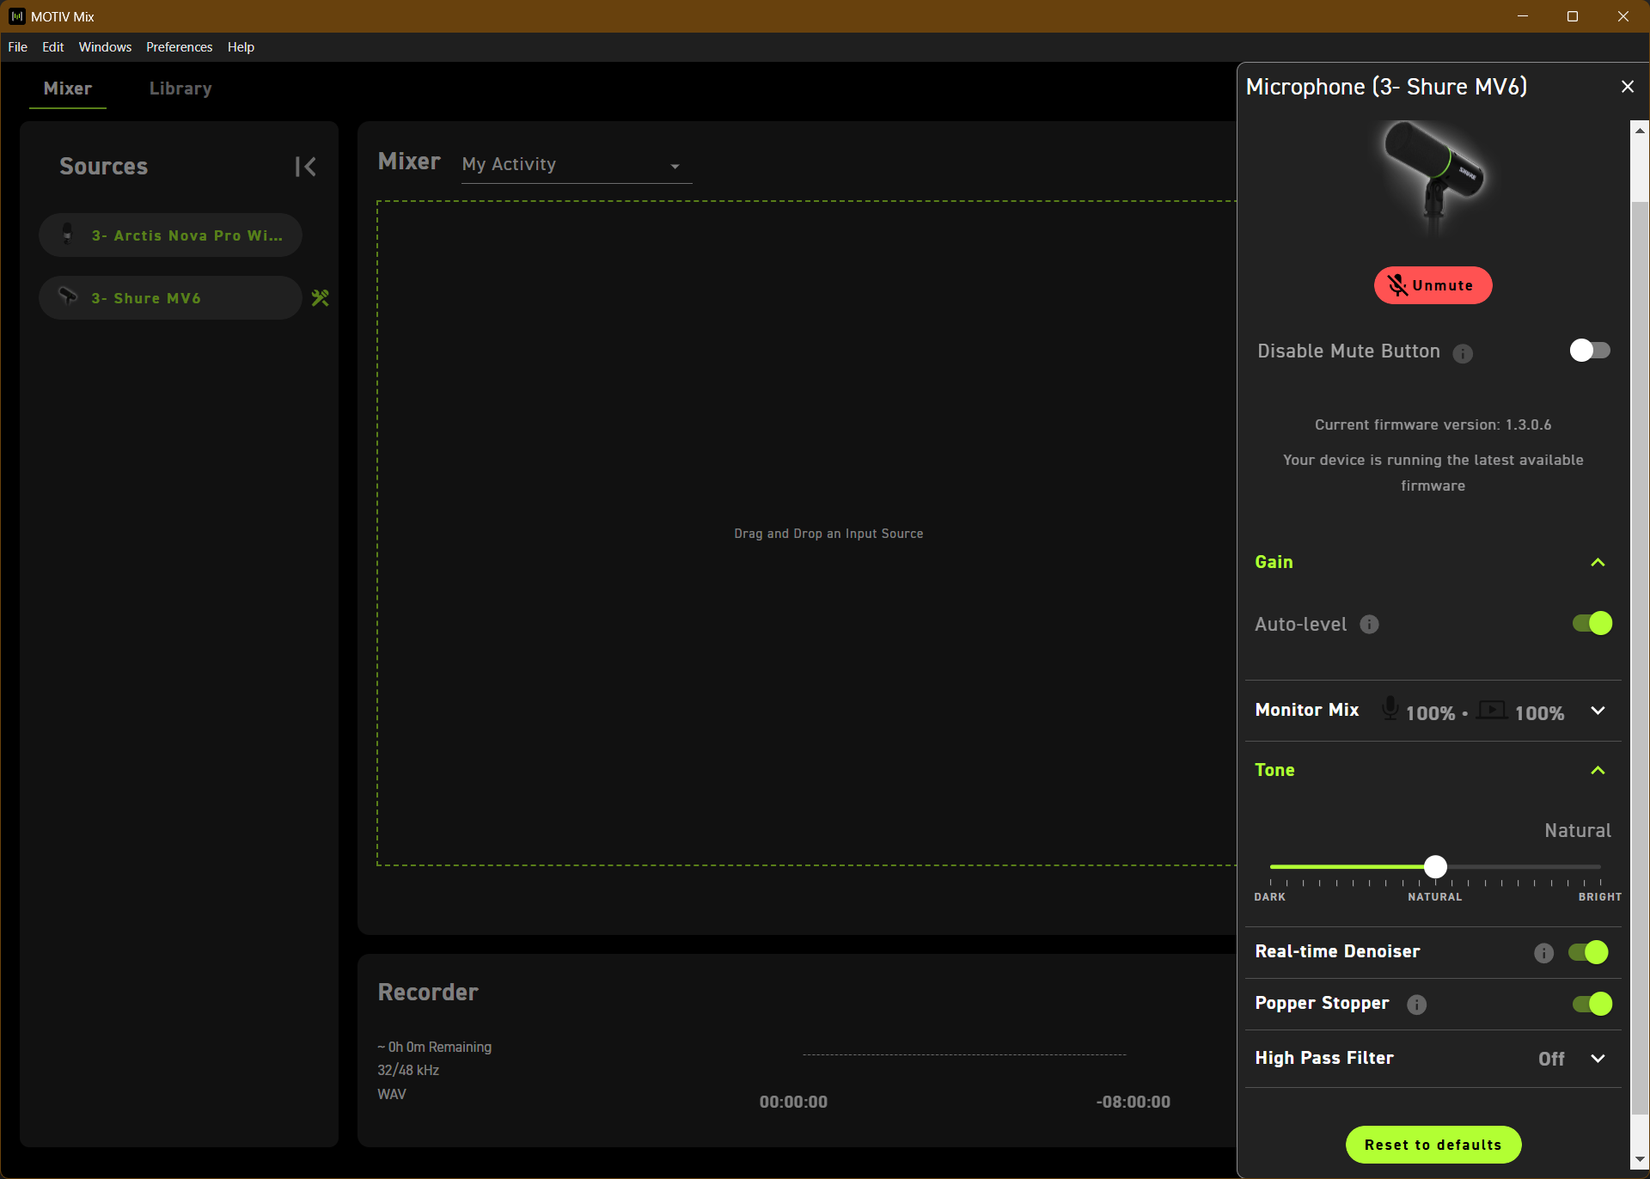Expand High Pass Filter options
Image resolution: width=1650 pixels, height=1179 pixels.
pos(1597,1058)
